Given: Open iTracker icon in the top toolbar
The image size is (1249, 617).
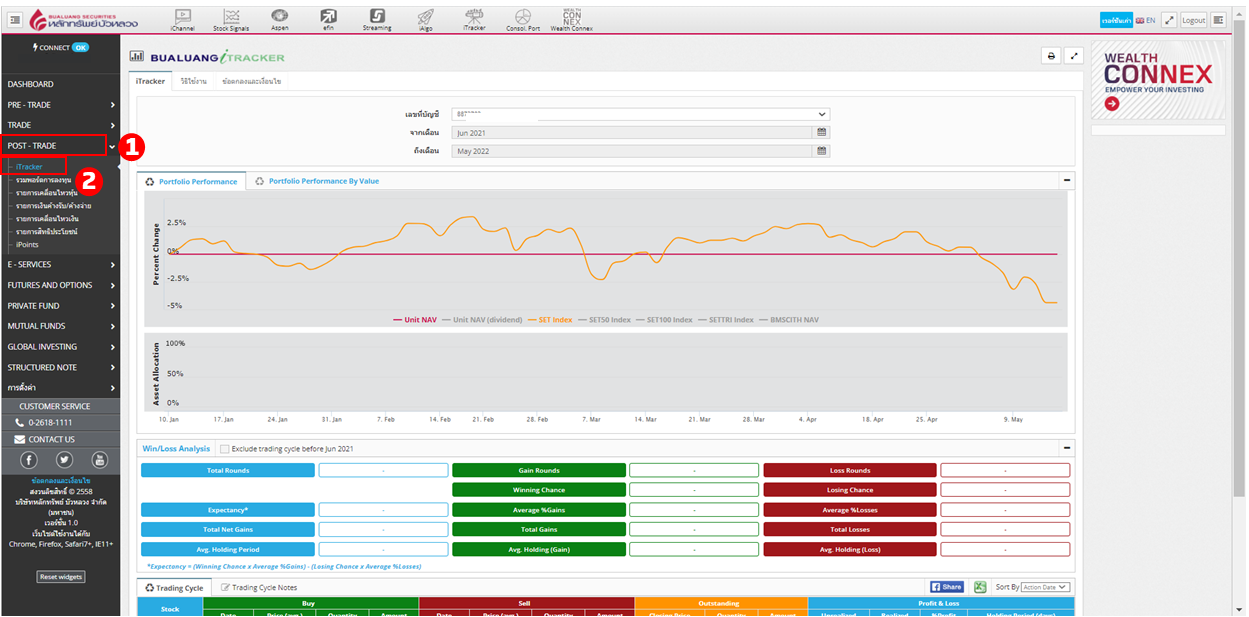Looking at the screenshot, I should tap(474, 19).
